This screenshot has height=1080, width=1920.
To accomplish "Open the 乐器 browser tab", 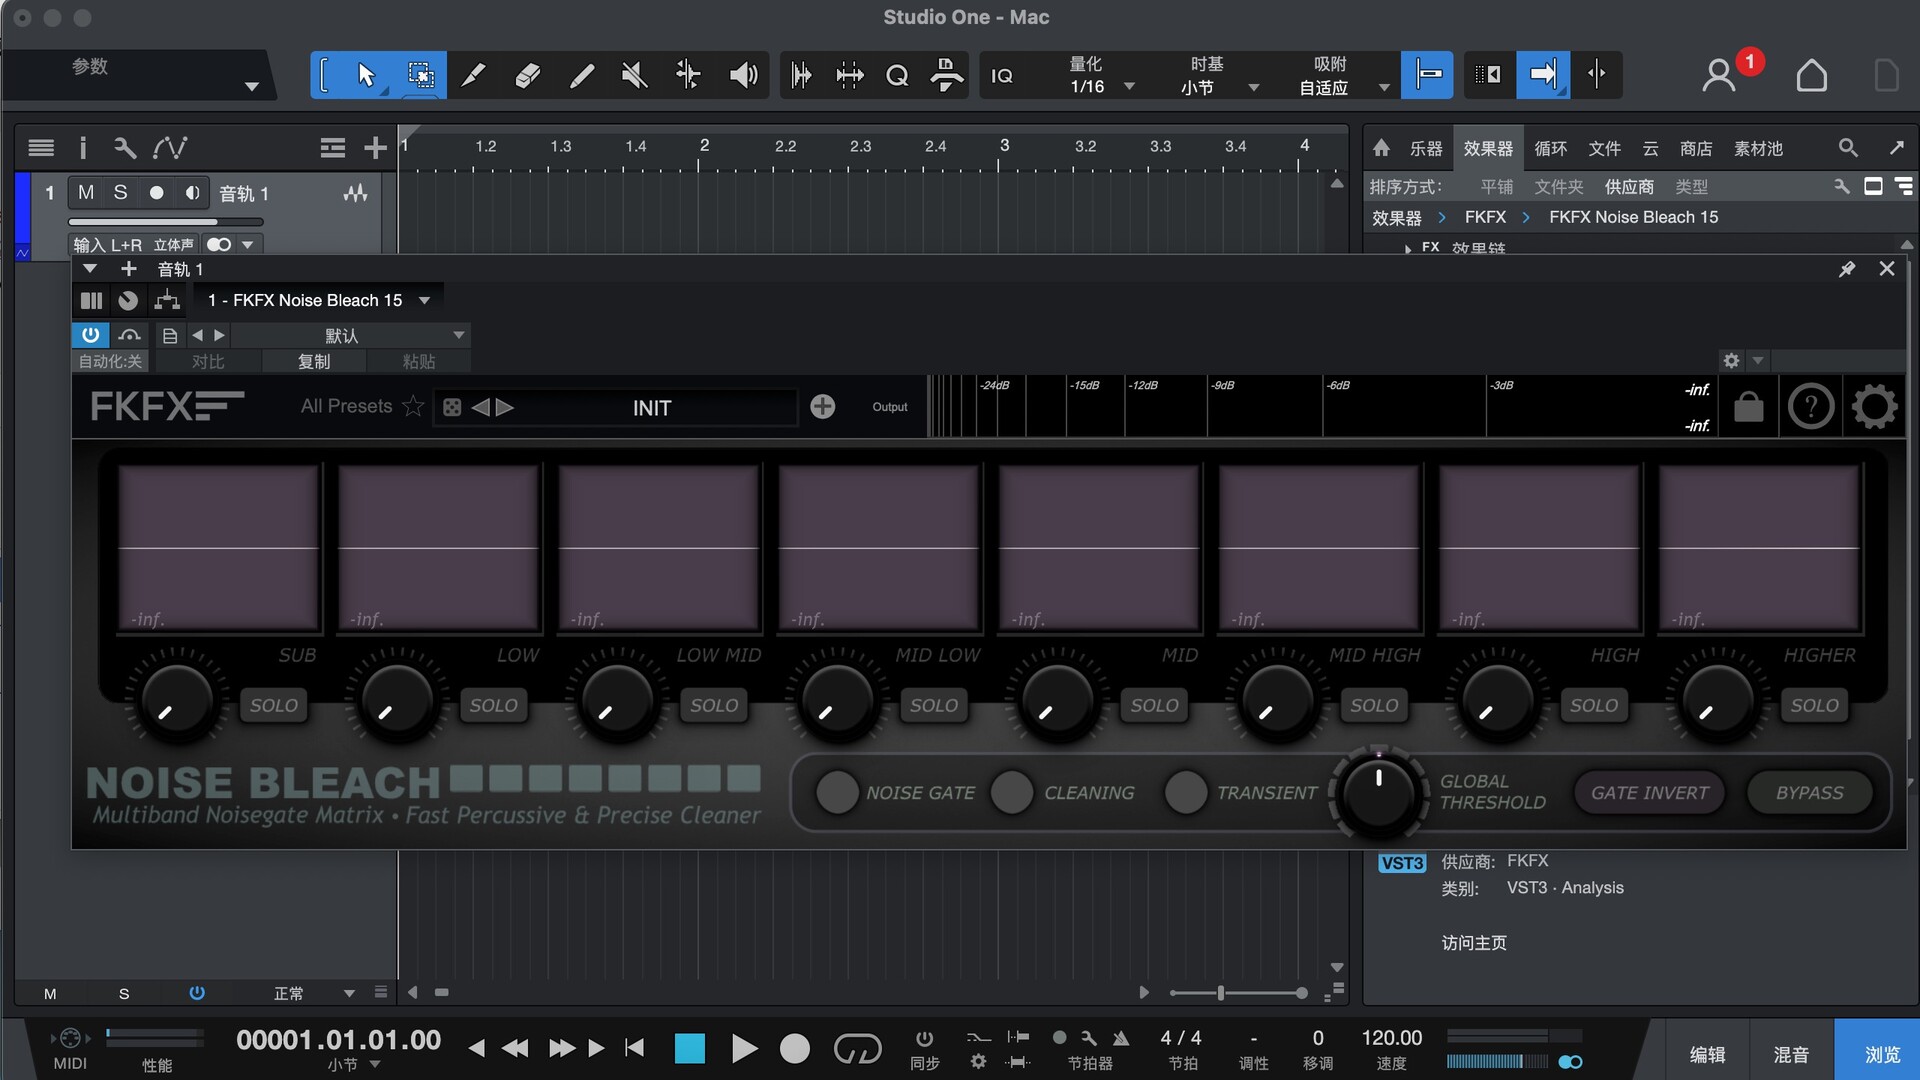I will point(1425,148).
